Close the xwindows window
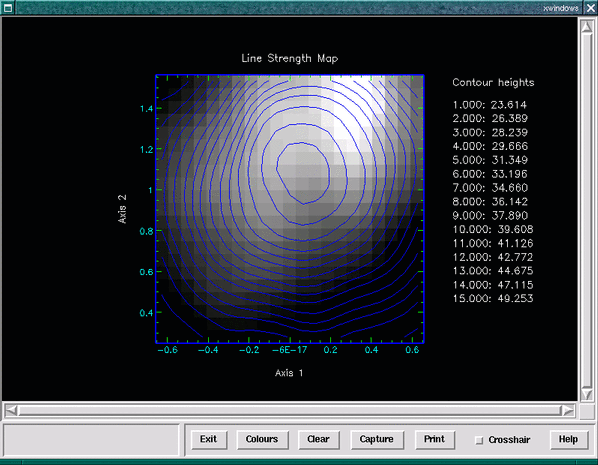Image resolution: width=598 pixels, height=465 pixels. pos(590,7)
